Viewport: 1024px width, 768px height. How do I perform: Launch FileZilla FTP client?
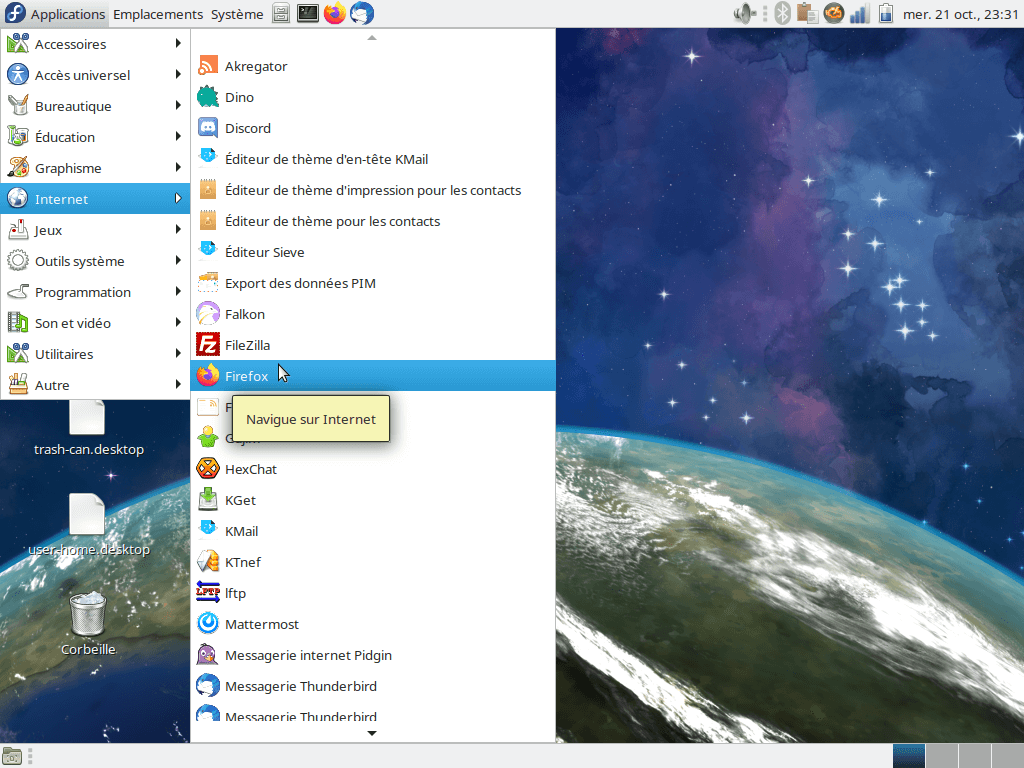[x=373, y=345]
